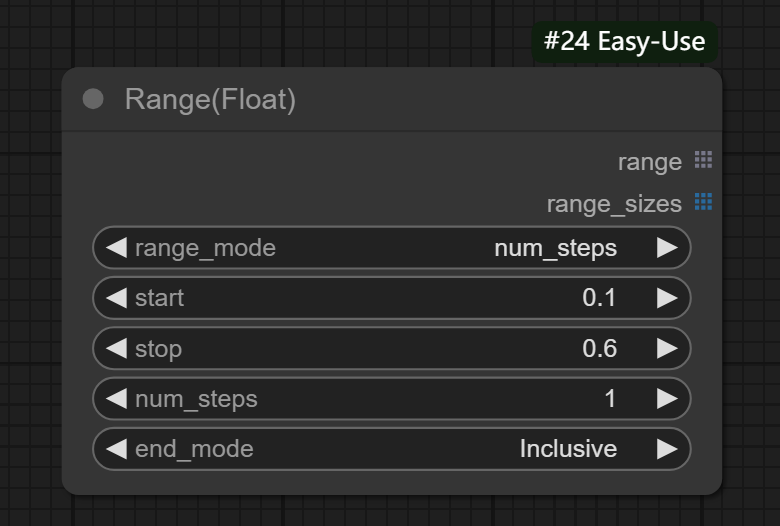Click the range_sizes output grid connector
The image size is (780, 526).
coord(703,202)
